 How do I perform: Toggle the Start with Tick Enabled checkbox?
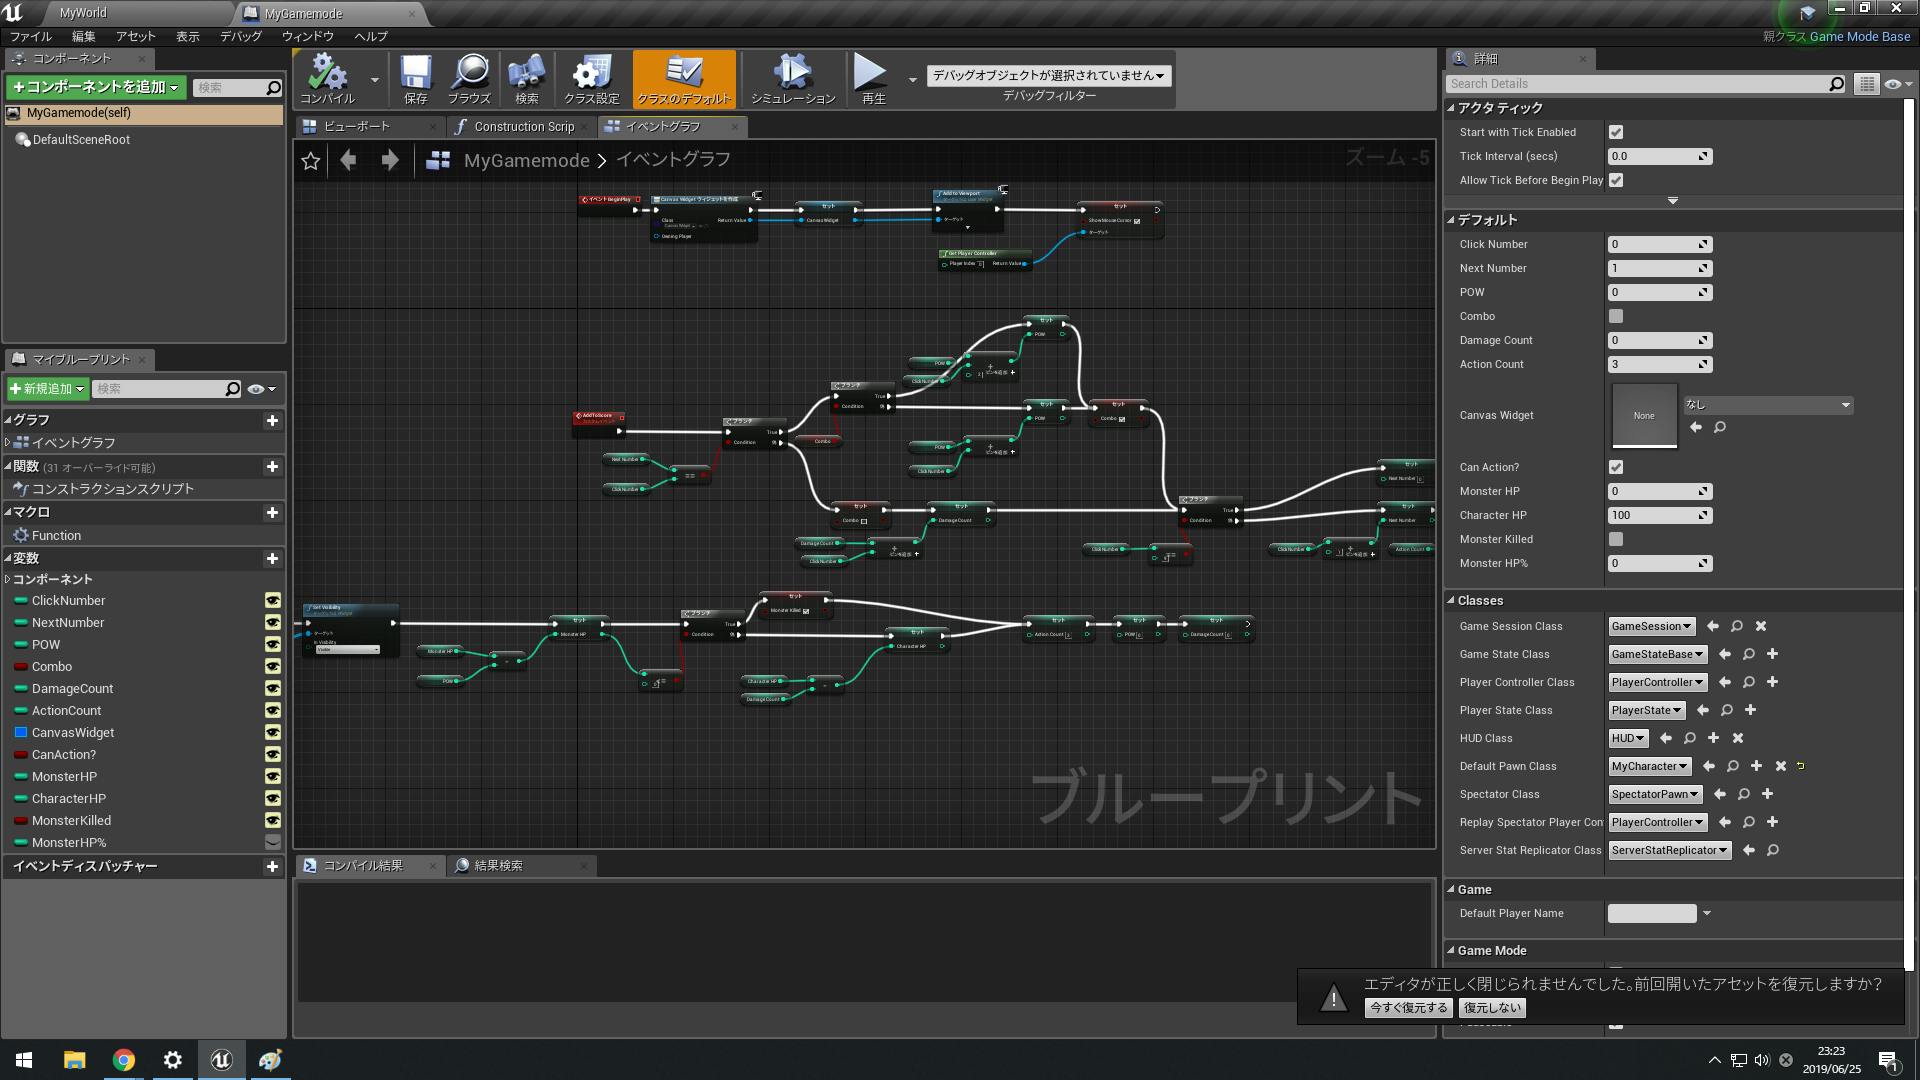point(1616,132)
